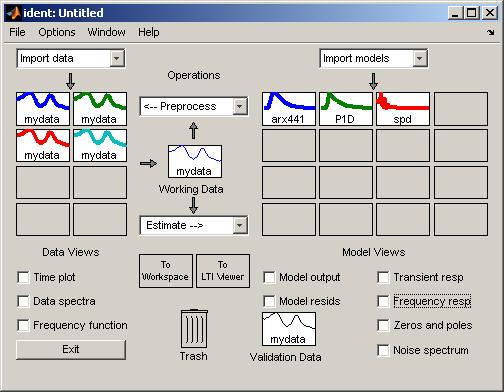Select the cyan mydata data set icon

pos(100,146)
